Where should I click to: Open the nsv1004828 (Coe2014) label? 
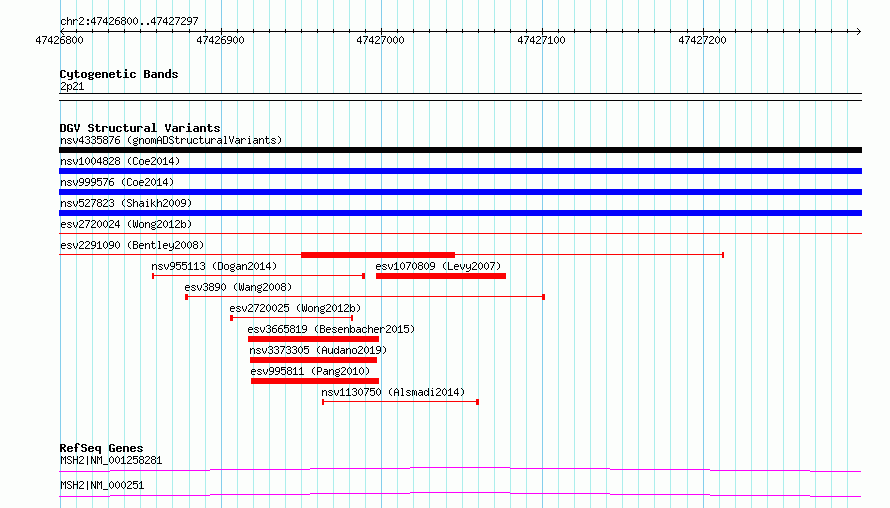pos(120,161)
